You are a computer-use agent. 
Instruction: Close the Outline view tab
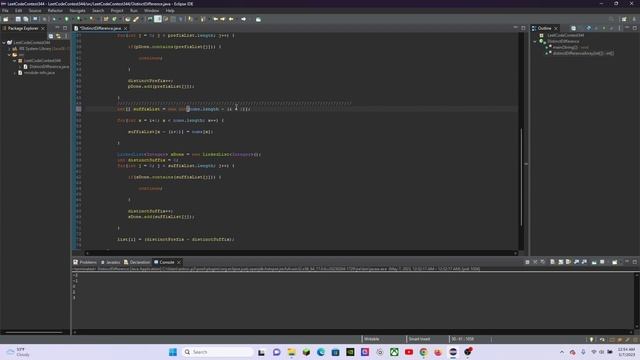pos(556,28)
